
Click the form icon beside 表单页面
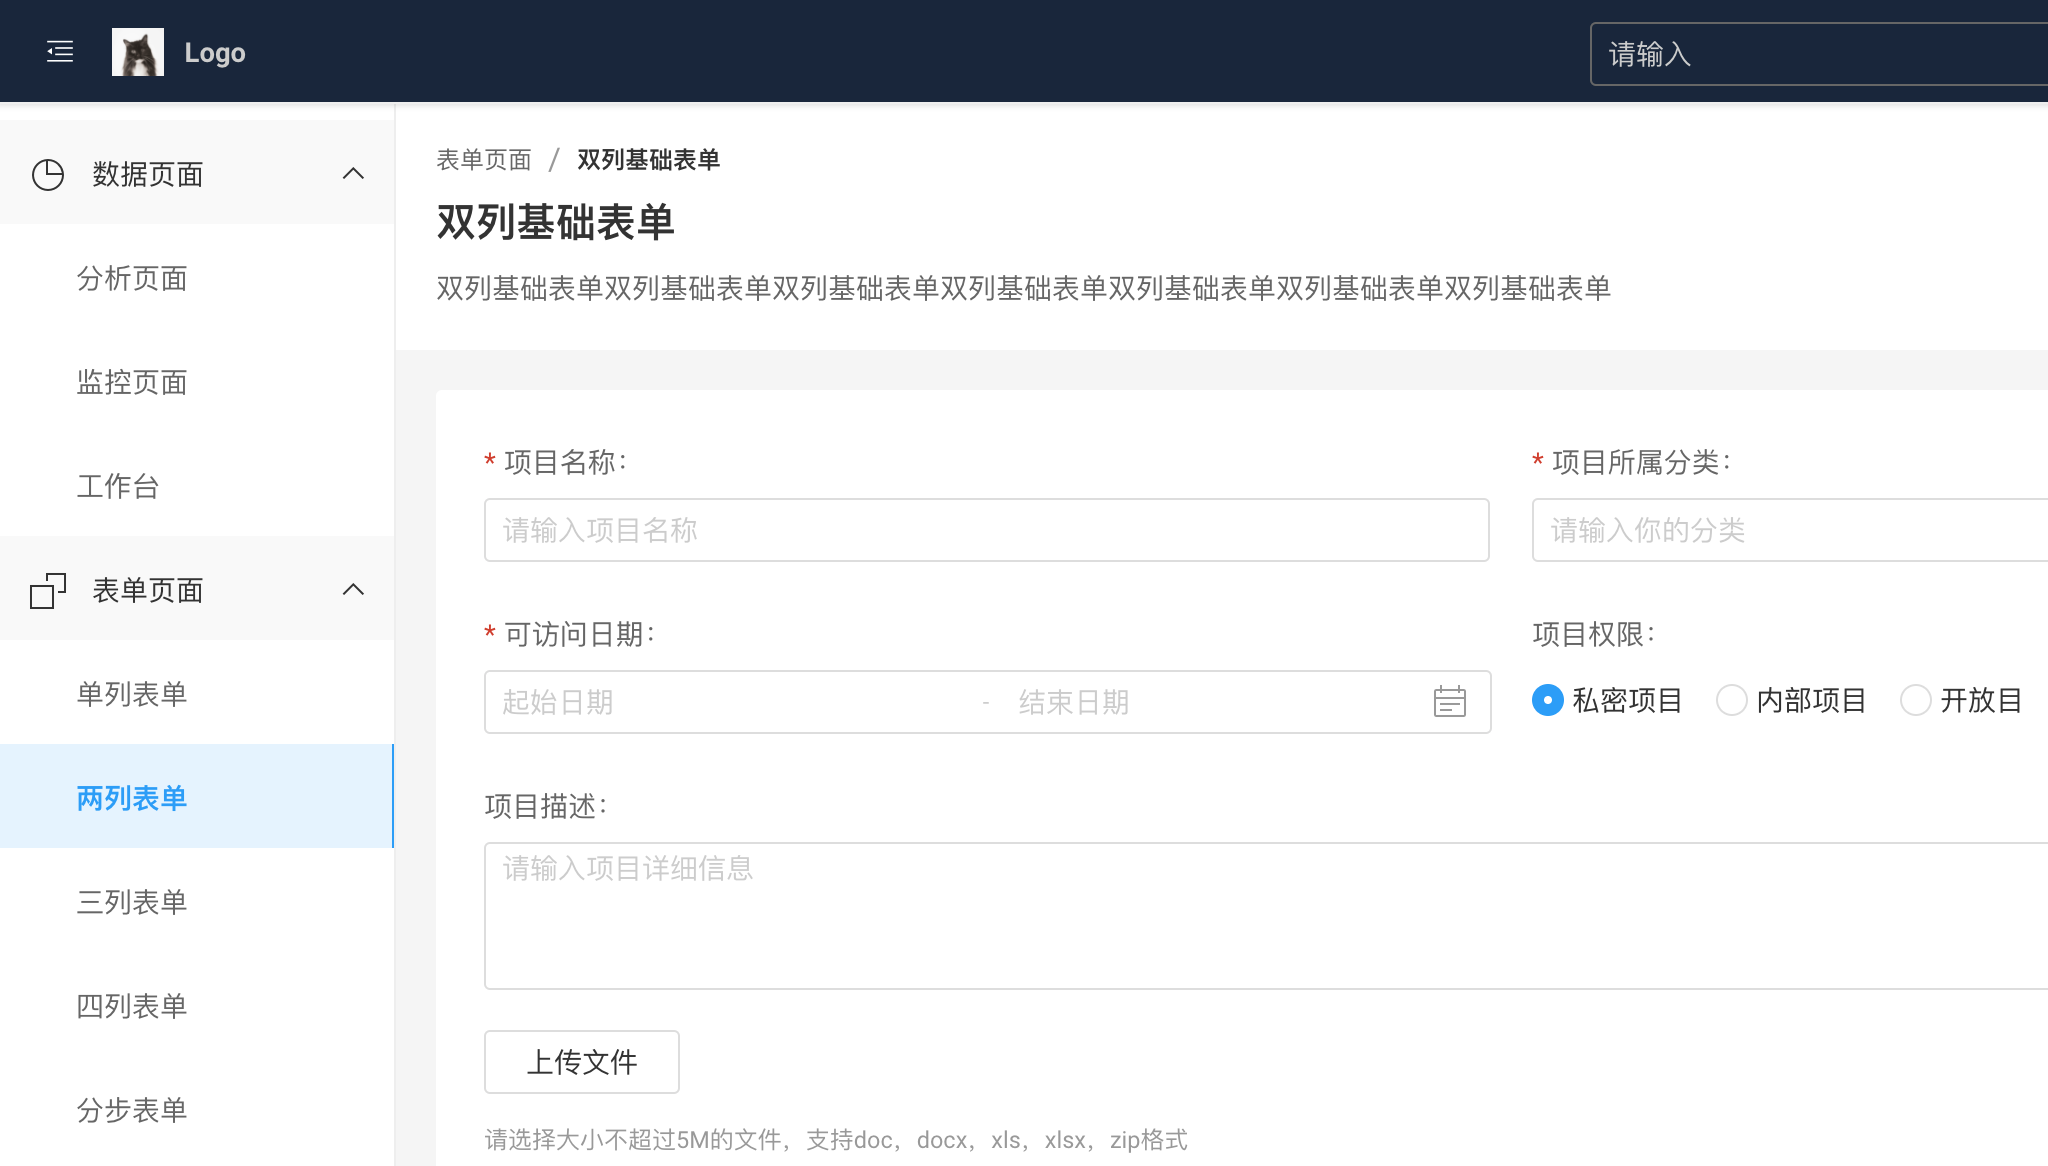pyautogui.click(x=48, y=590)
